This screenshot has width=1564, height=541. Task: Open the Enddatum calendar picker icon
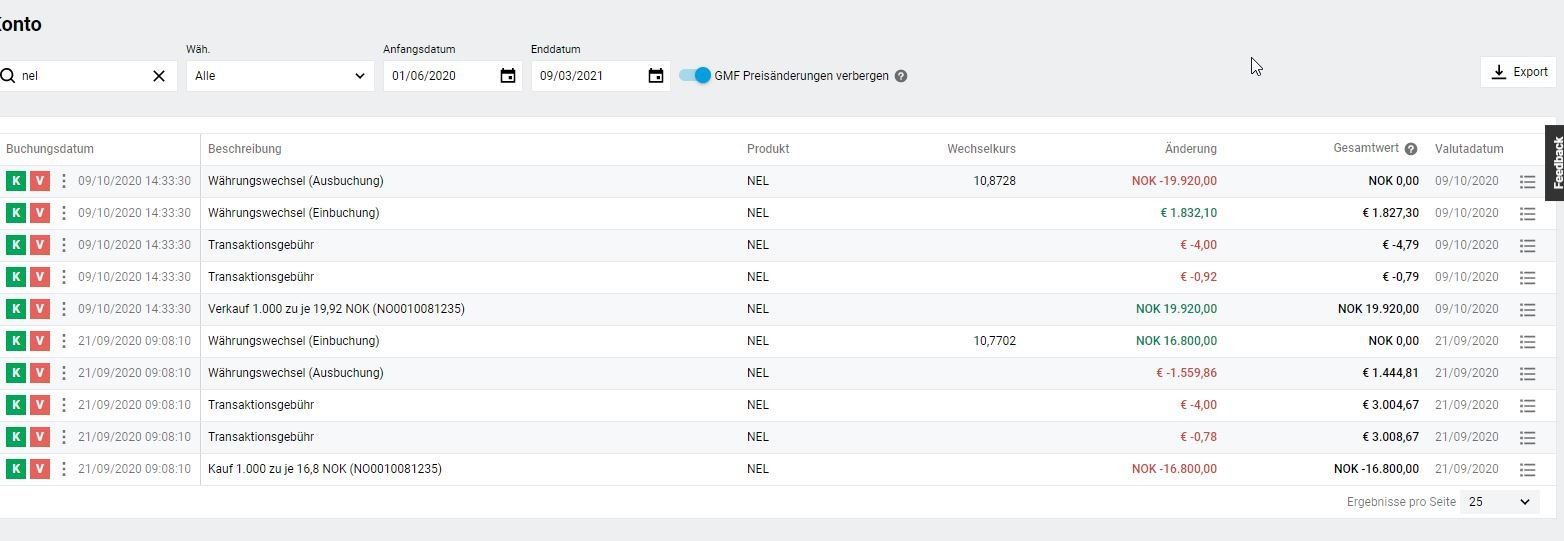(656, 76)
